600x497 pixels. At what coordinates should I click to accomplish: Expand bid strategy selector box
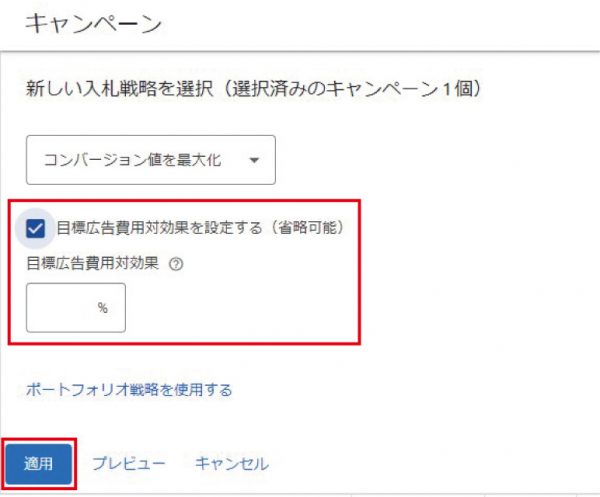[x=151, y=160]
